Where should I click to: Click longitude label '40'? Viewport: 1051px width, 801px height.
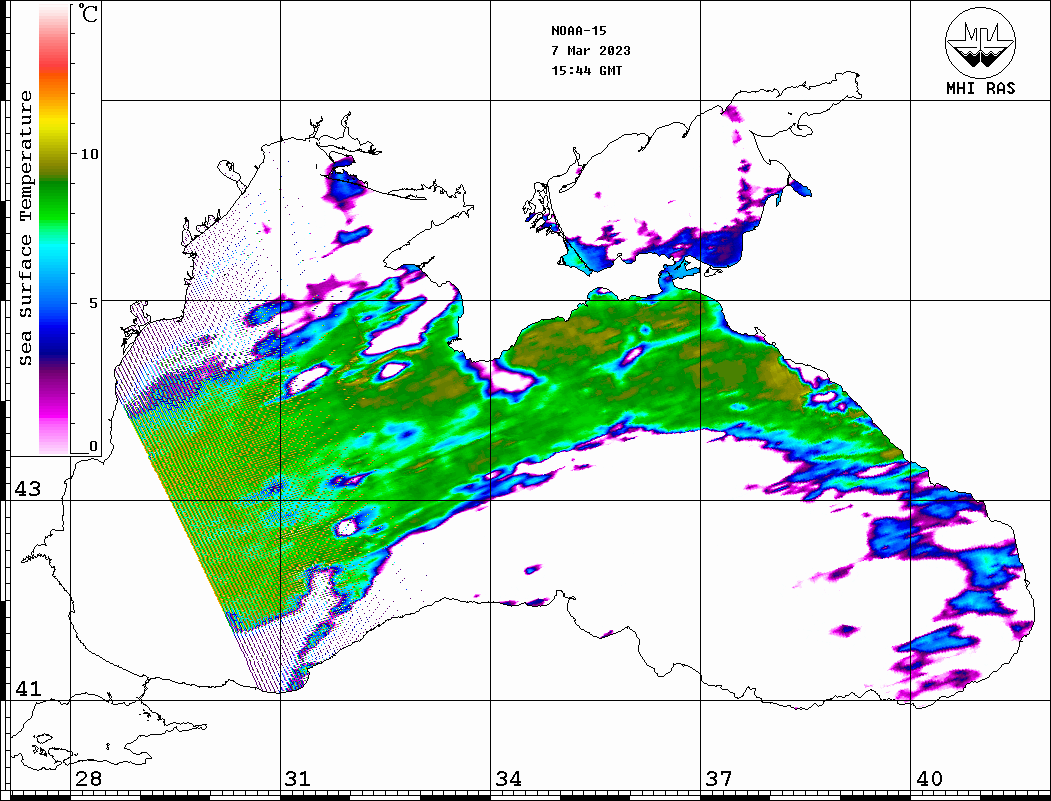coord(929,779)
